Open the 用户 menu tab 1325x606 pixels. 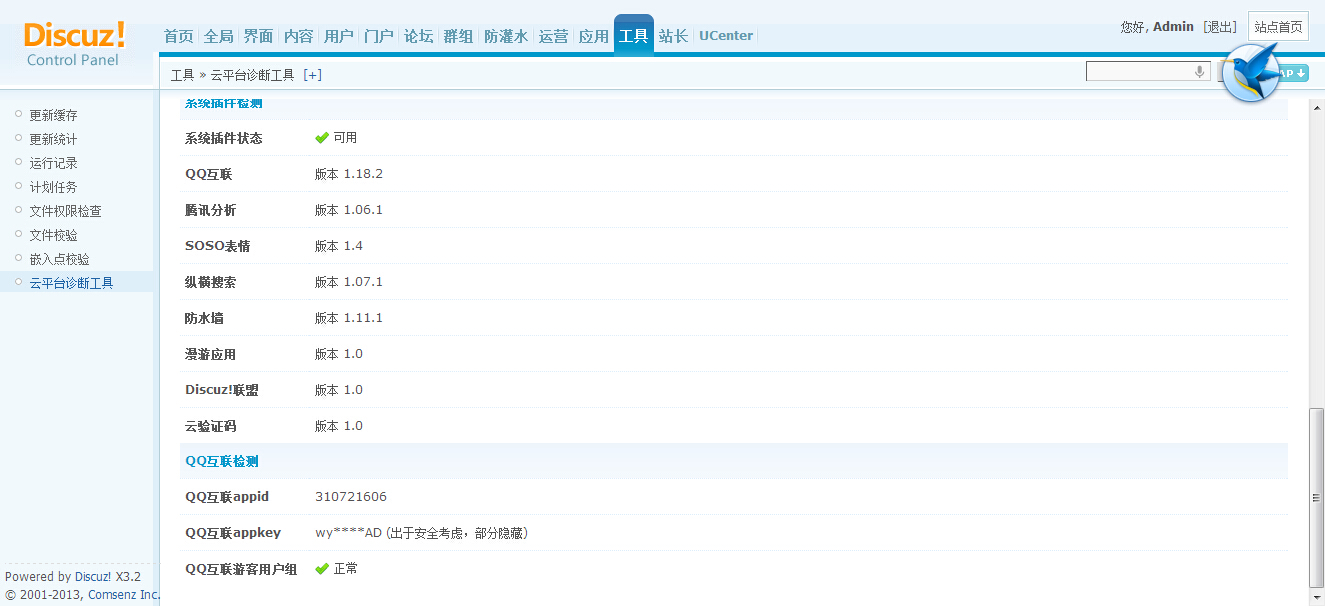(338, 36)
